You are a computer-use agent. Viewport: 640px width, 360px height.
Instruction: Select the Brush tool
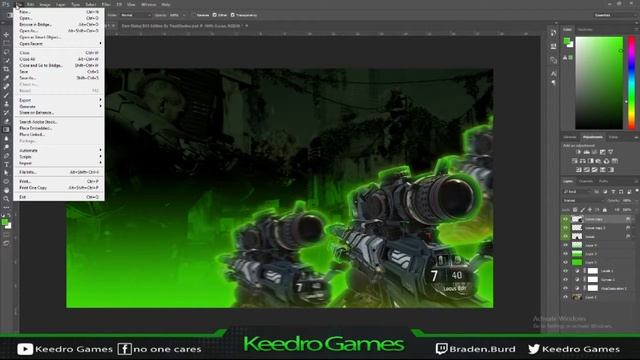pos(6,95)
